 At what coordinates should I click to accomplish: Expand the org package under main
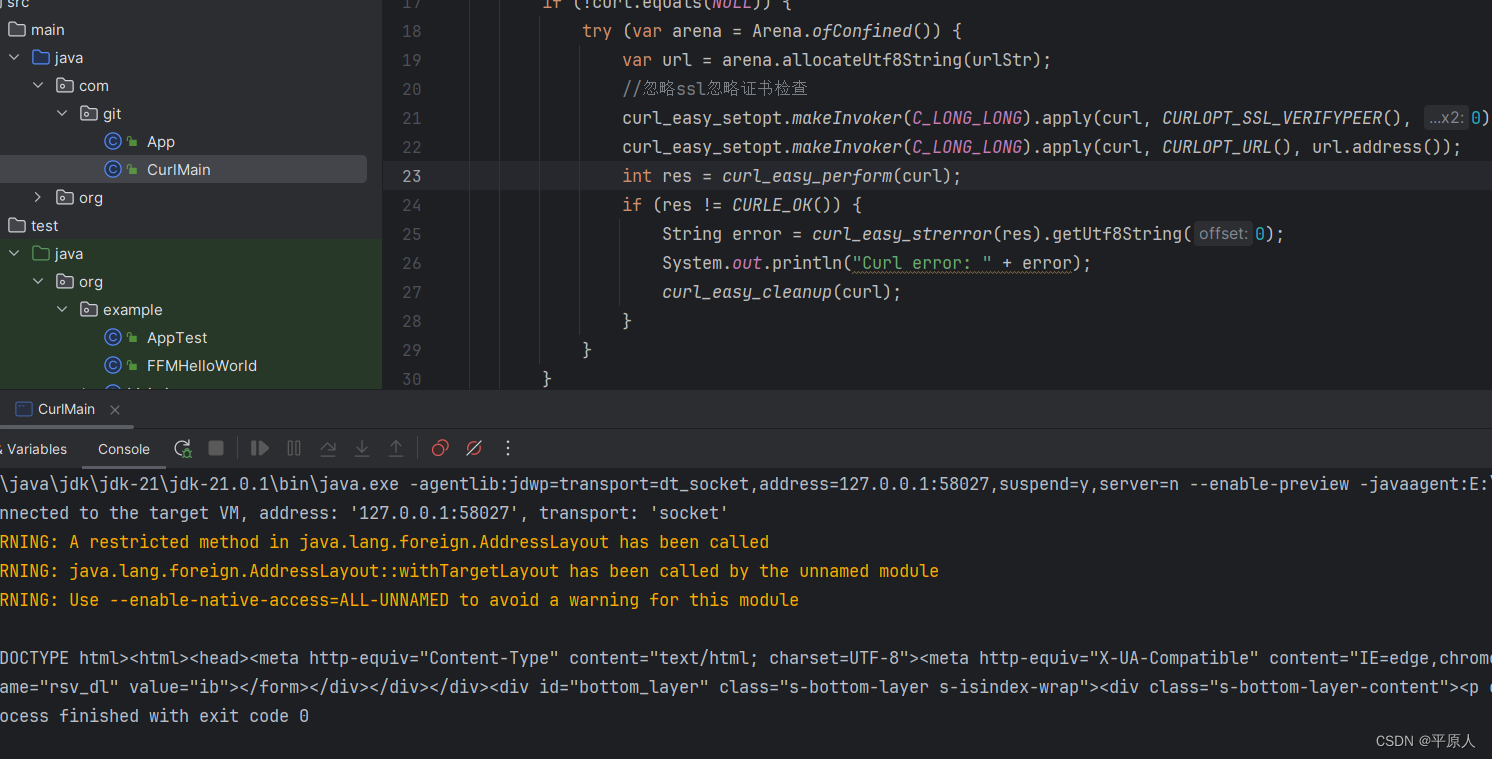tap(38, 198)
